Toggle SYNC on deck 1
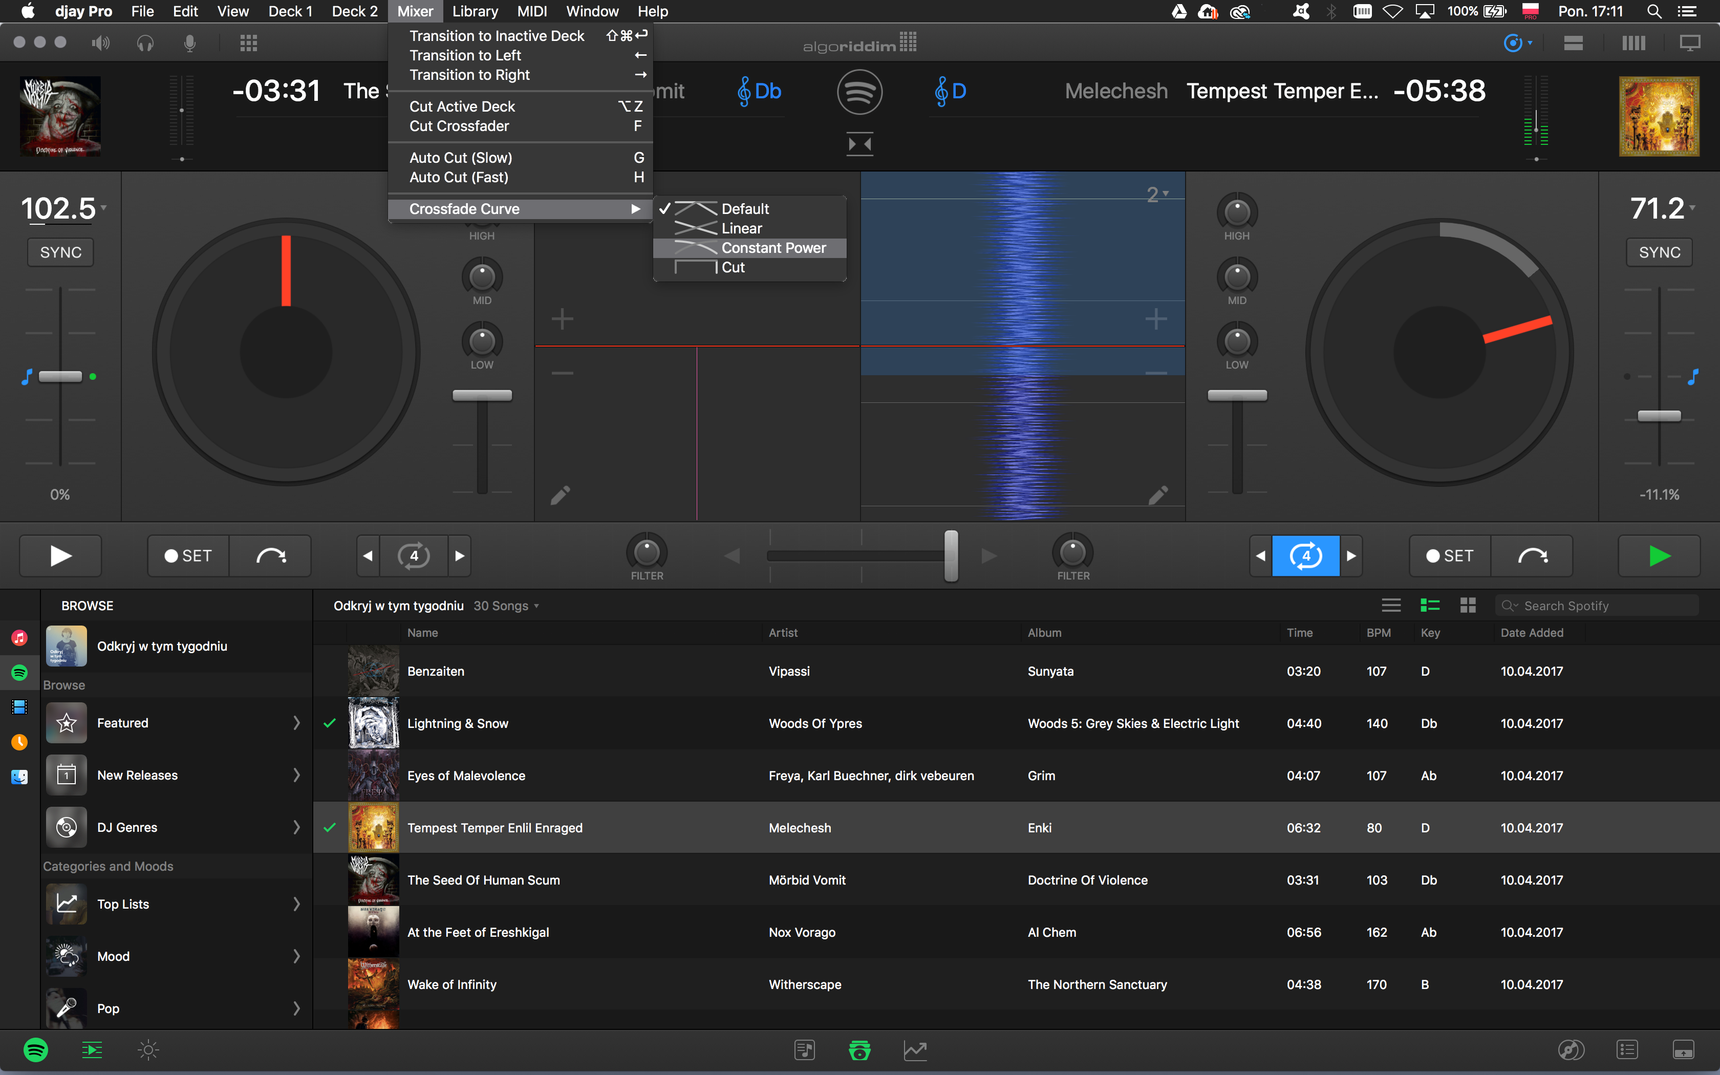The width and height of the screenshot is (1720, 1075). (x=61, y=252)
